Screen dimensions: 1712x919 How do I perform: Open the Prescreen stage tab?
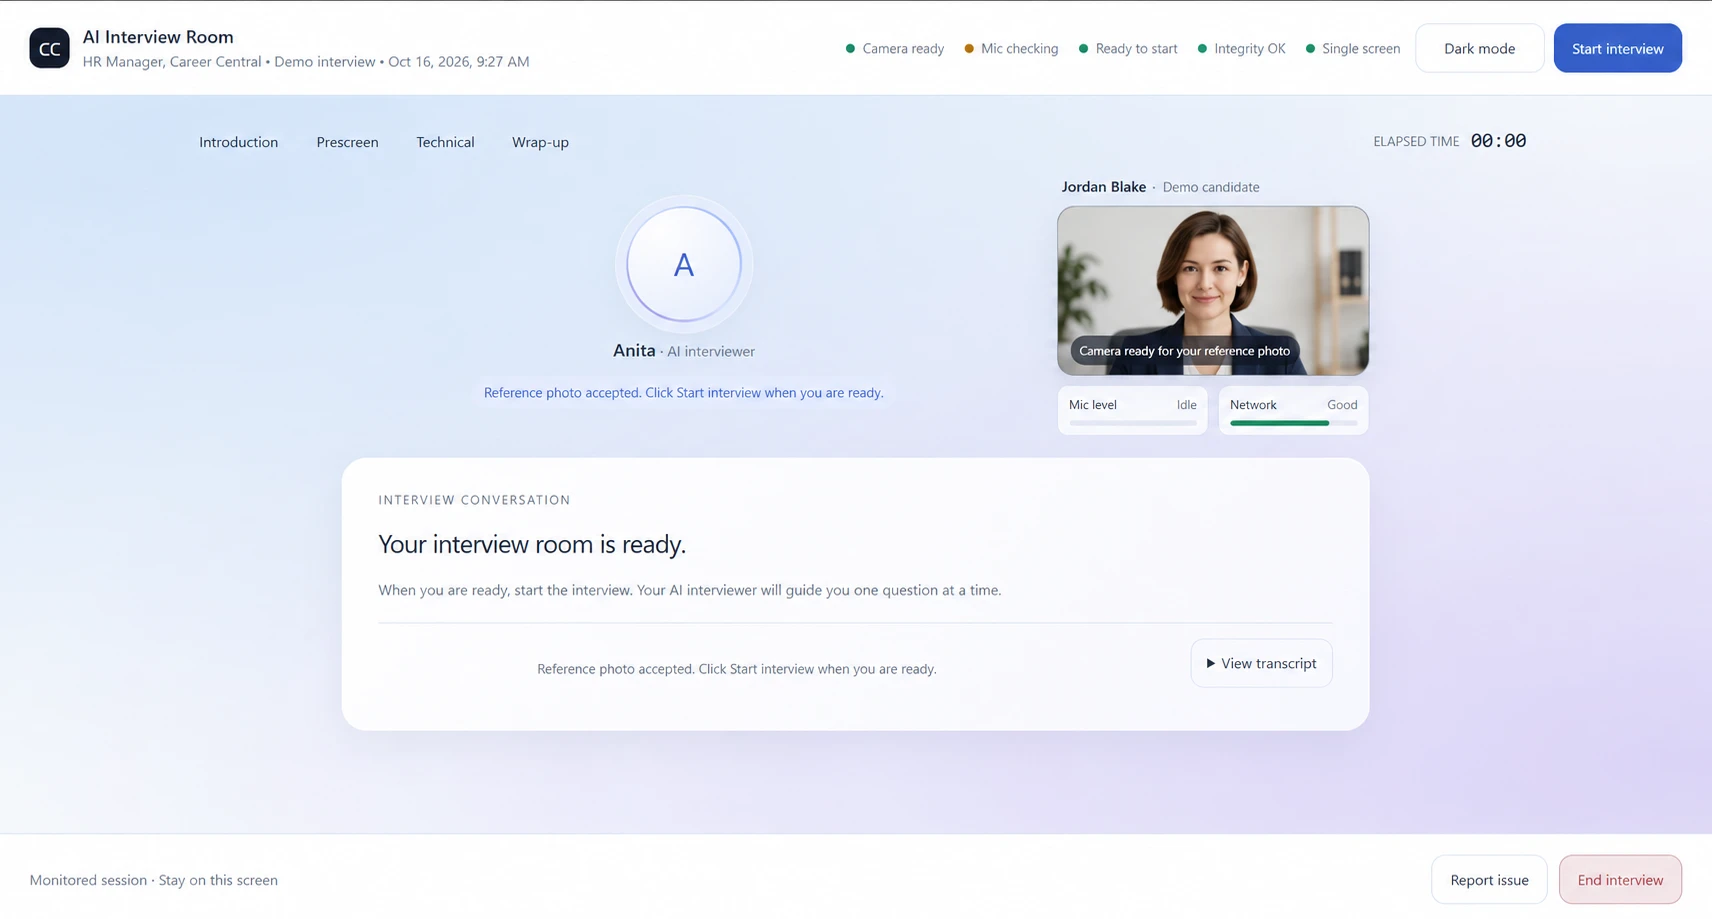347,142
